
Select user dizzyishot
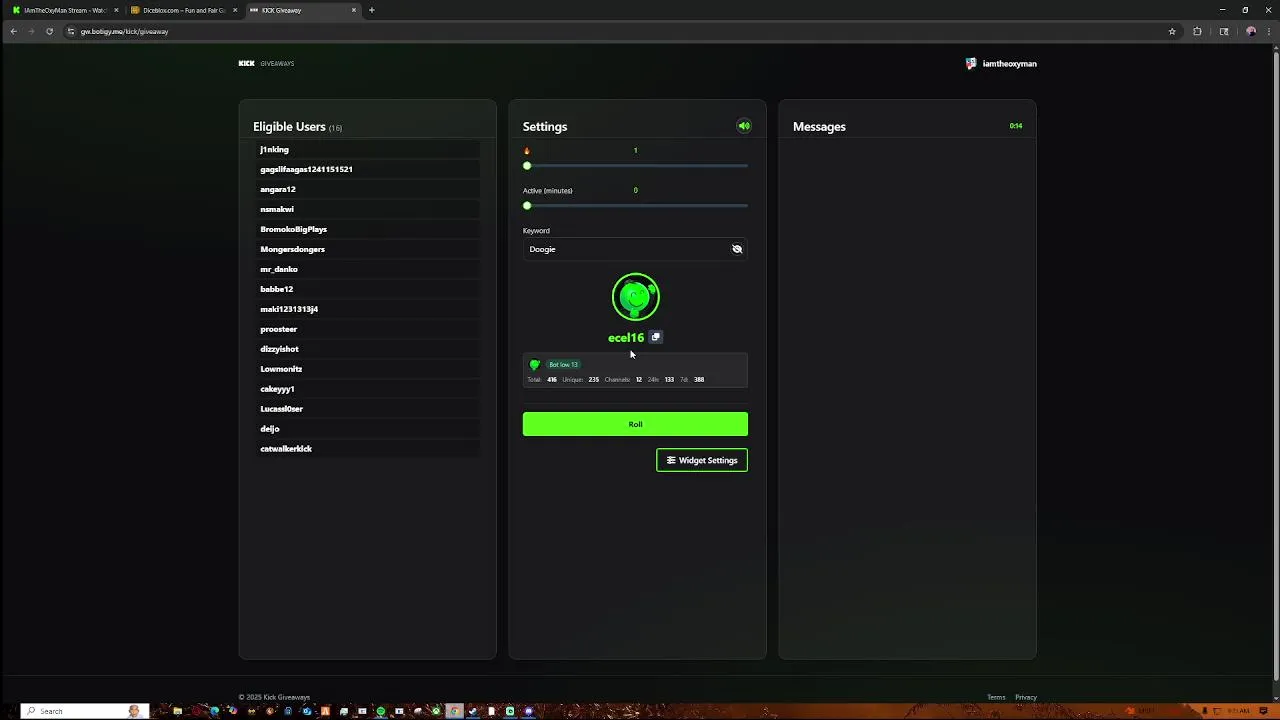click(x=367, y=349)
